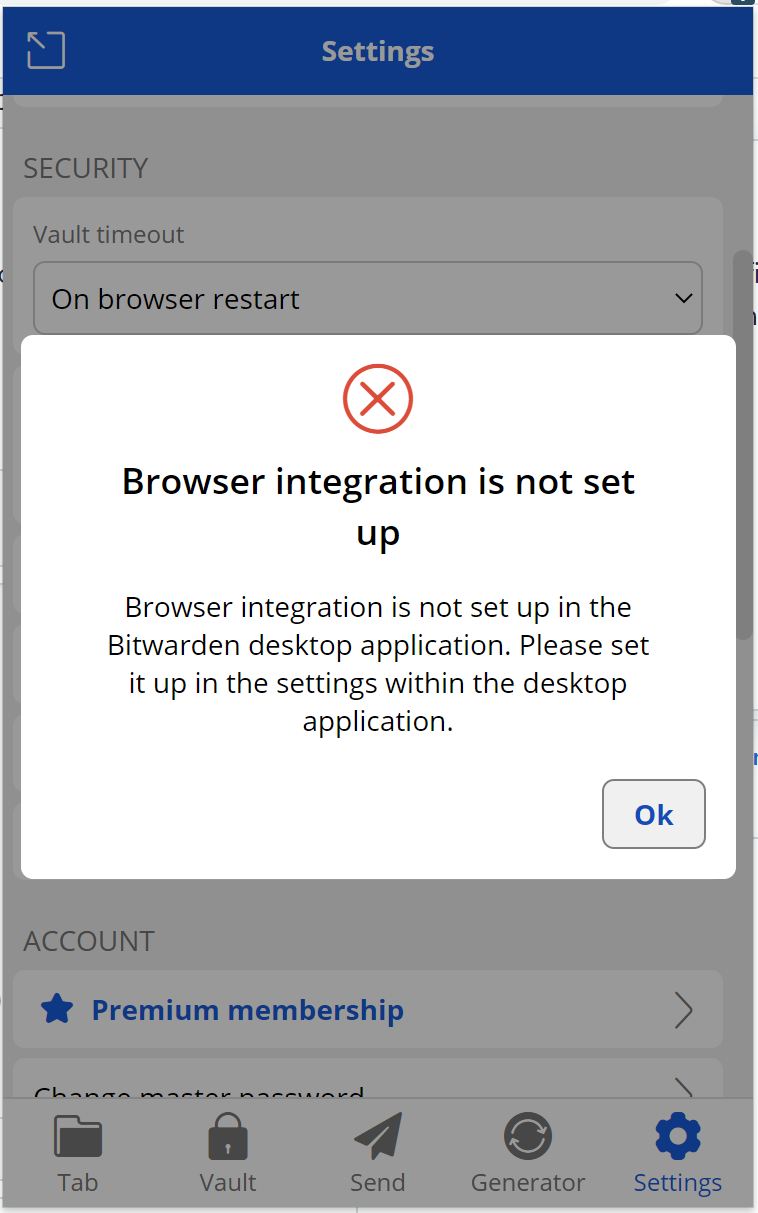758x1213 pixels.
Task: Select the Vault padlock icon
Action: click(x=227, y=1136)
